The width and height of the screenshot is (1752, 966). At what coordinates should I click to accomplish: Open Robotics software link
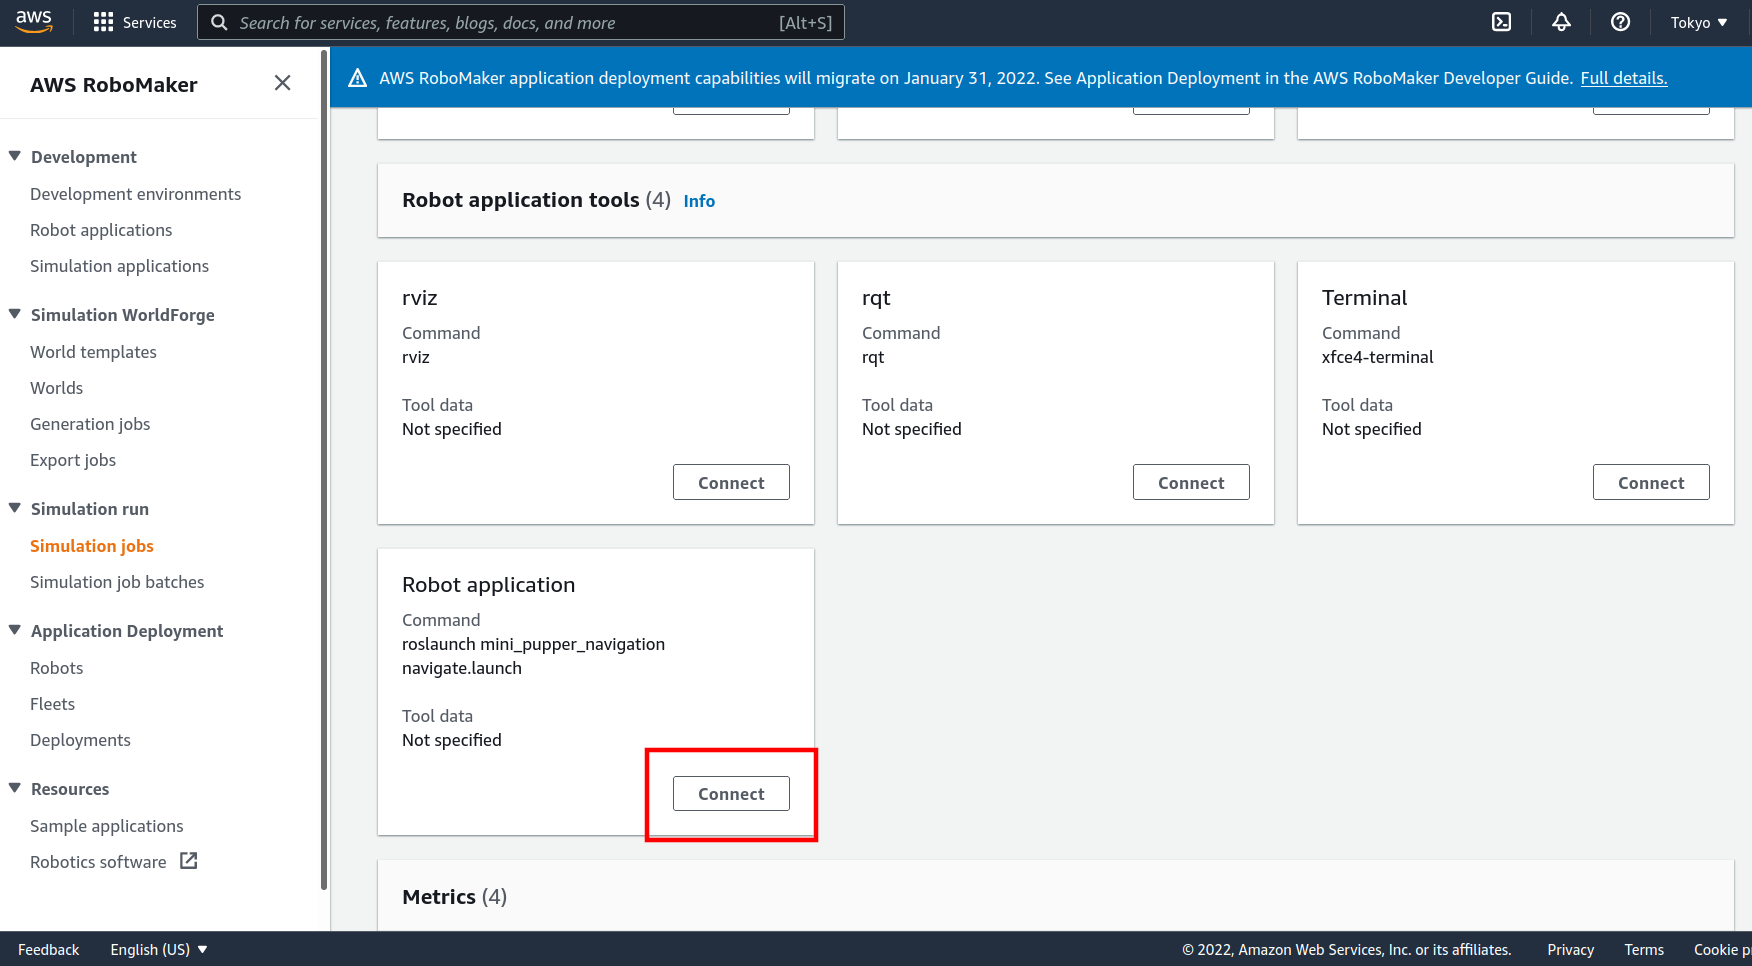[x=98, y=862]
